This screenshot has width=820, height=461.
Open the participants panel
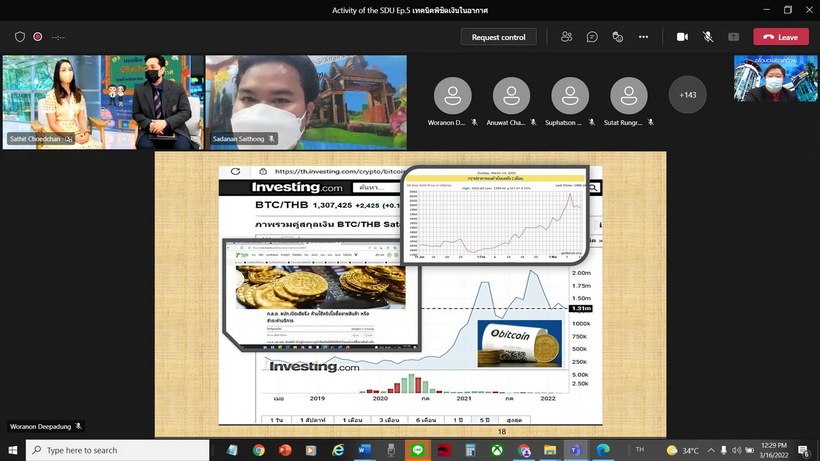point(567,37)
